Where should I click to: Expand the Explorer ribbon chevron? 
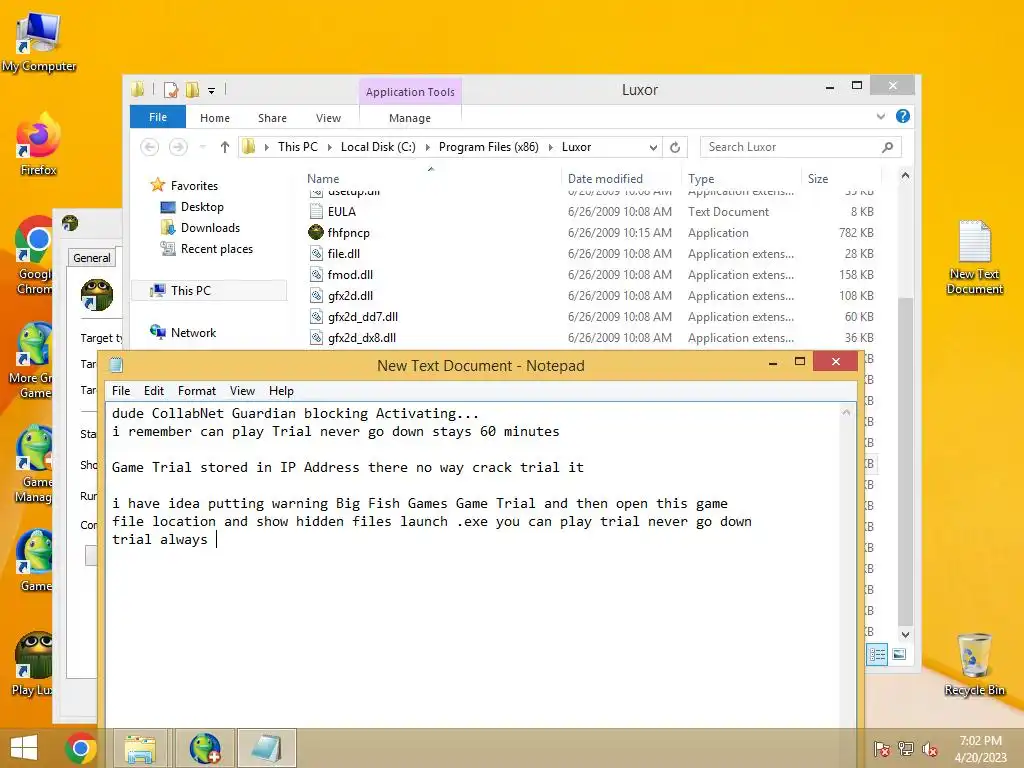pyautogui.click(x=881, y=116)
